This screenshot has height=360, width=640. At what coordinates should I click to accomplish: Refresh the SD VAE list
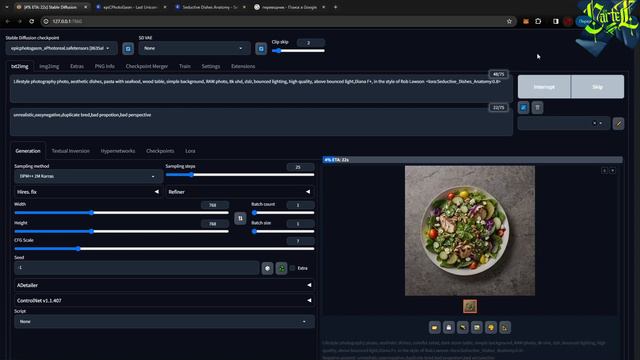[x=261, y=49]
